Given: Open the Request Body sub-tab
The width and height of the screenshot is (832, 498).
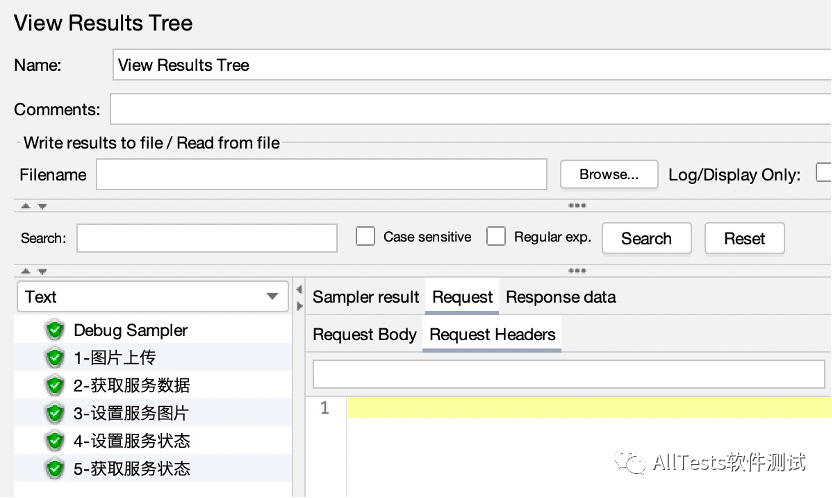Looking at the screenshot, I should (365, 335).
